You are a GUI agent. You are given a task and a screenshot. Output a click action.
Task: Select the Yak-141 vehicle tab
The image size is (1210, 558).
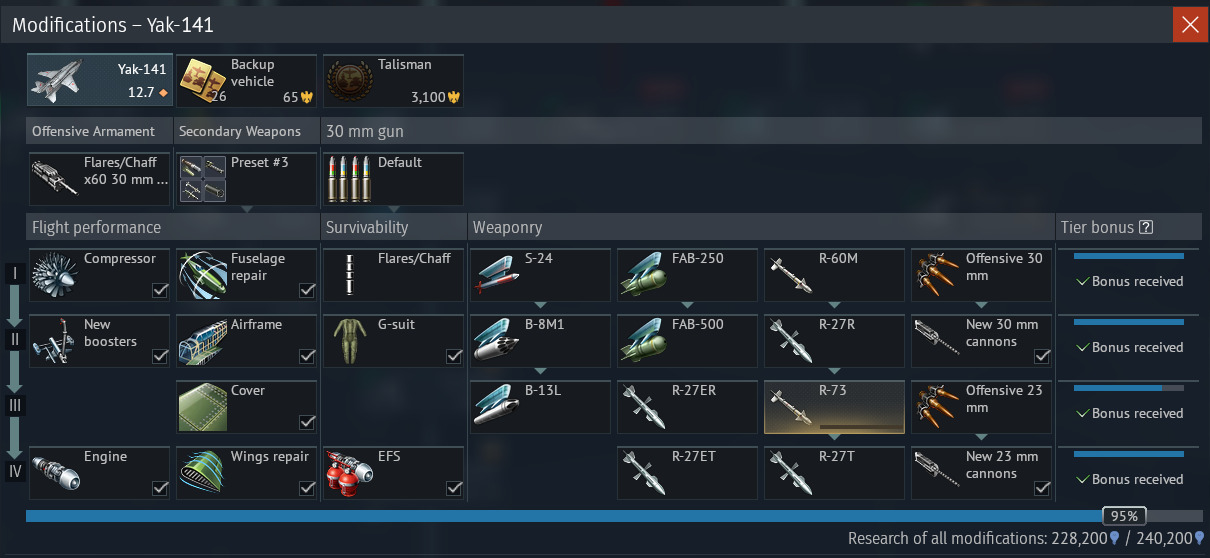pos(100,80)
